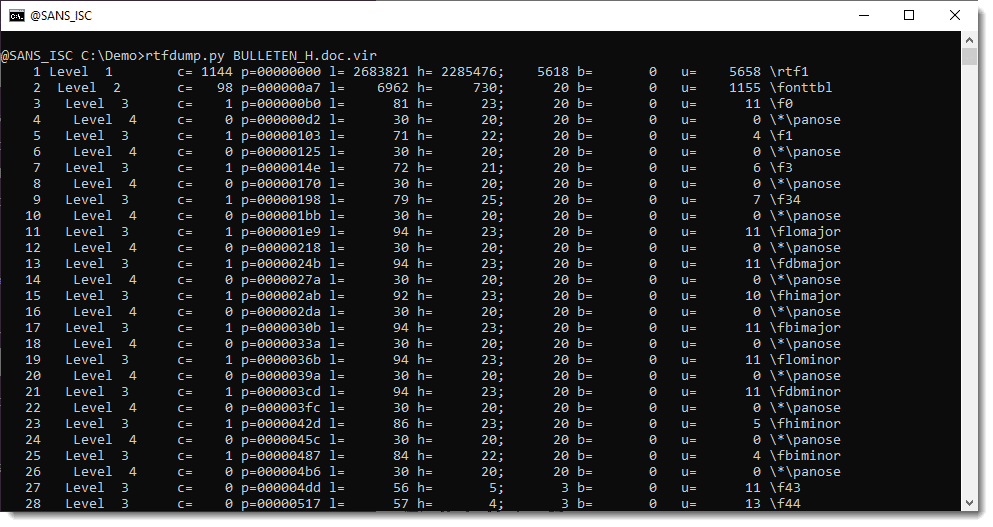The width and height of the screenshot is (993, 527).
Task: Click position value p=00000170
Action: 281,184
